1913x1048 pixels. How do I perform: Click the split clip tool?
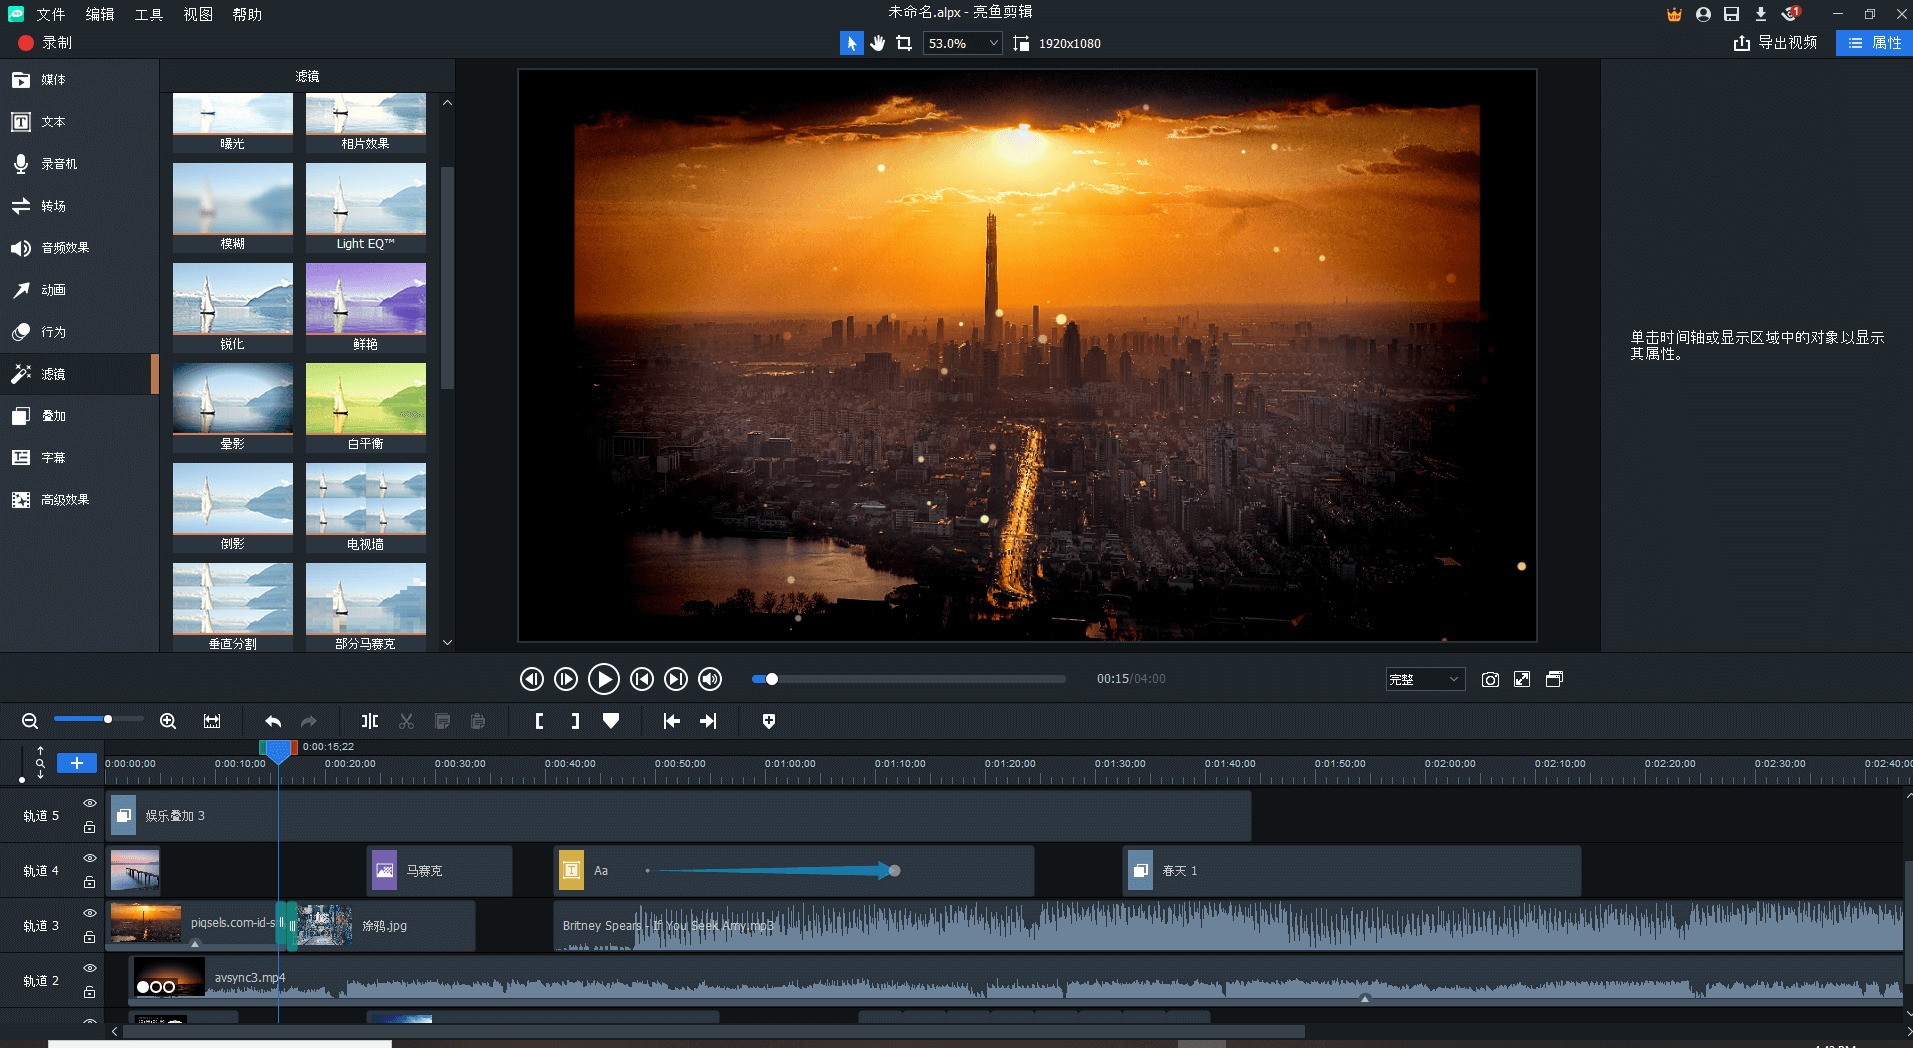[x=370, y=721]
